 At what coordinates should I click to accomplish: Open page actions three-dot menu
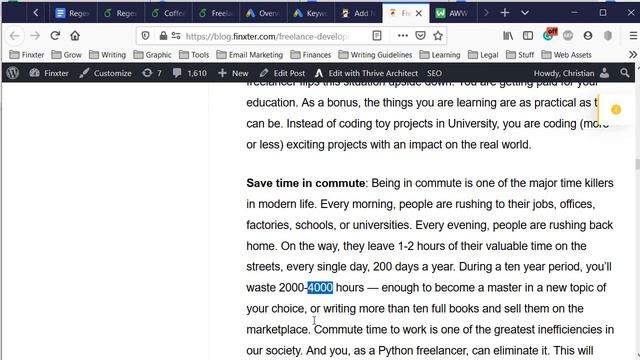(402, 36)
